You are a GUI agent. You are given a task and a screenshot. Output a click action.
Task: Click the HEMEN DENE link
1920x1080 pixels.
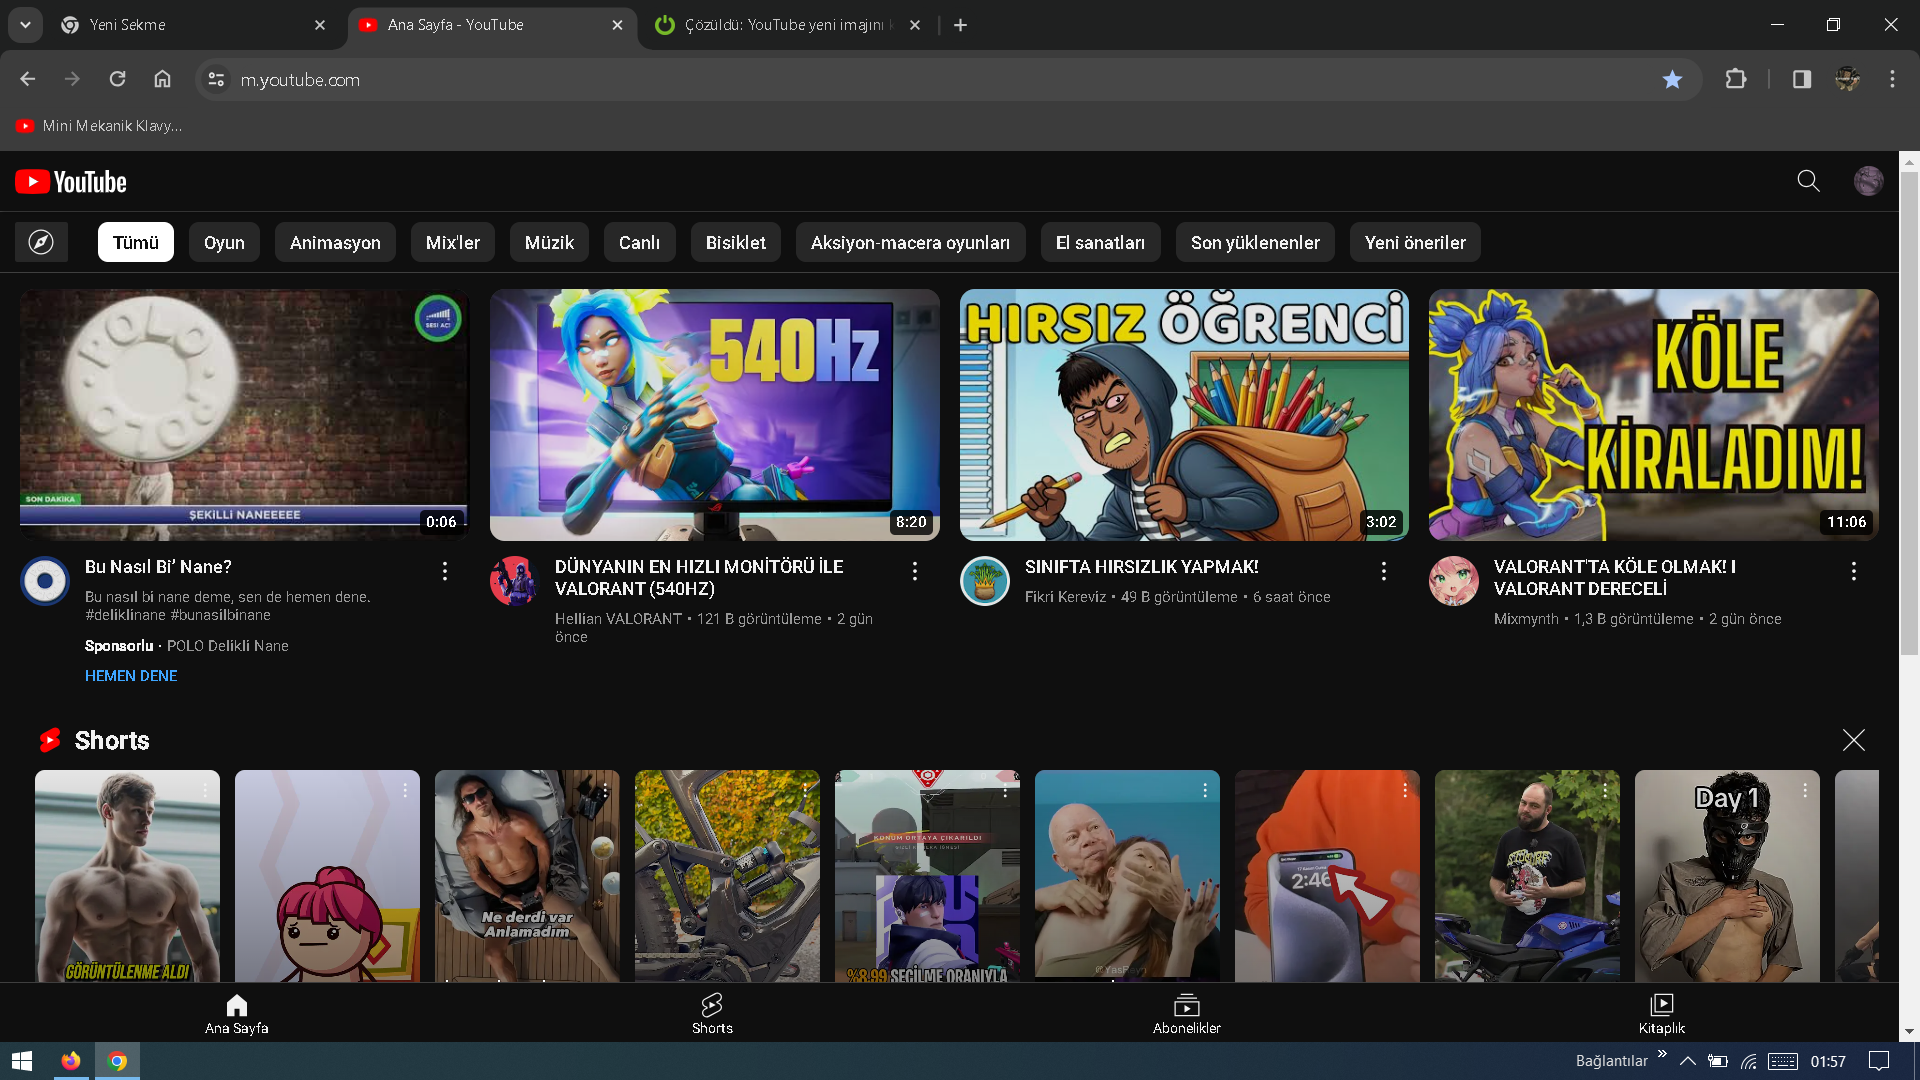[131, 676]
